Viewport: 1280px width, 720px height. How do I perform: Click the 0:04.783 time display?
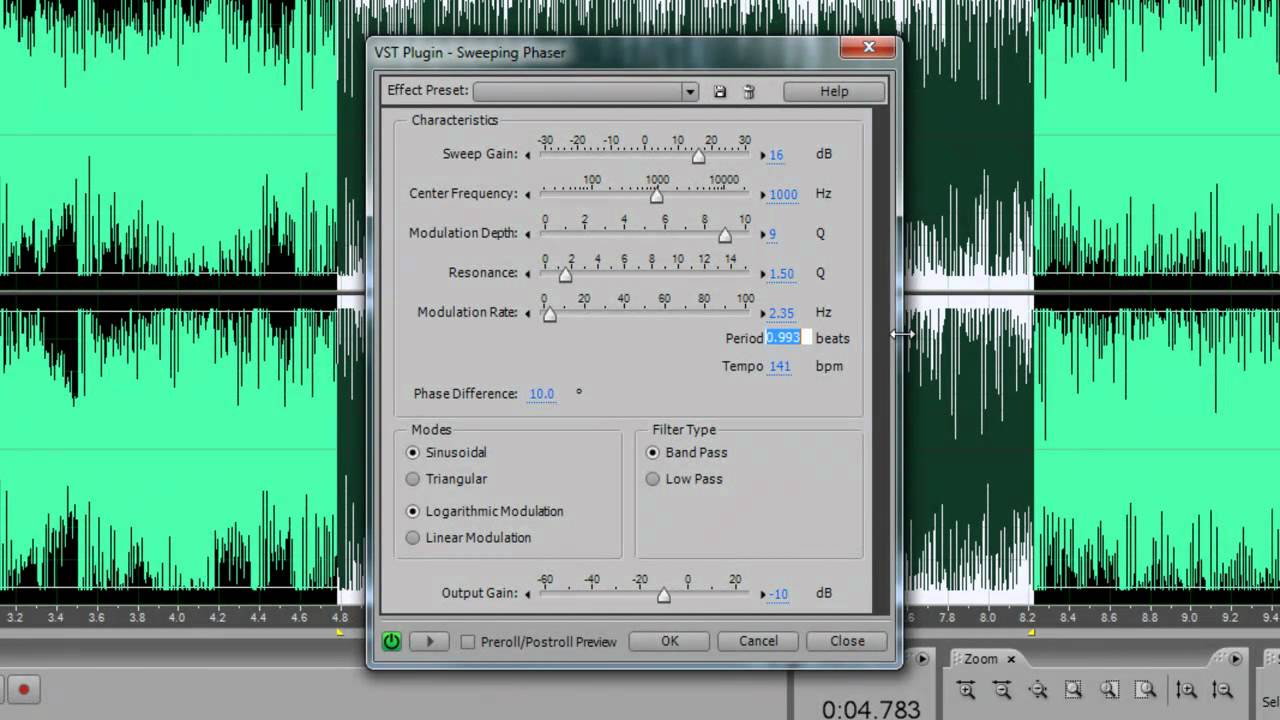click(870, 709)
